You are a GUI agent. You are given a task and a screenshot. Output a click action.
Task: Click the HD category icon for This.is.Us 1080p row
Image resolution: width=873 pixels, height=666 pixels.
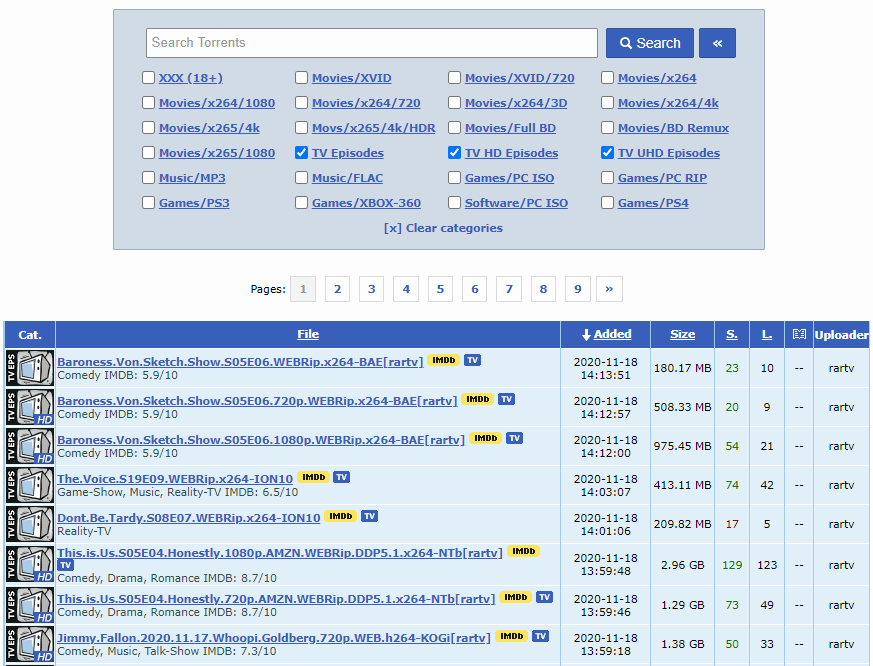pos(30,565)
